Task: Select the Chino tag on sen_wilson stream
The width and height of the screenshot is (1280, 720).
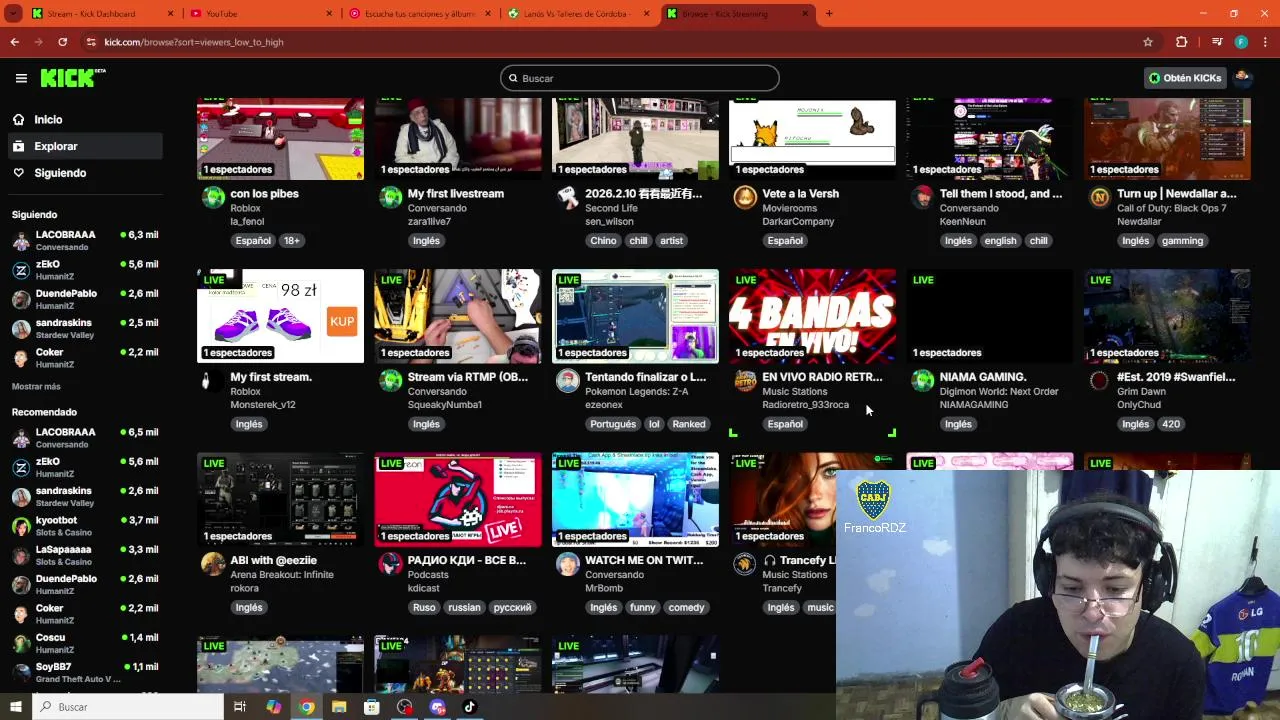Action: pos(603,241)
